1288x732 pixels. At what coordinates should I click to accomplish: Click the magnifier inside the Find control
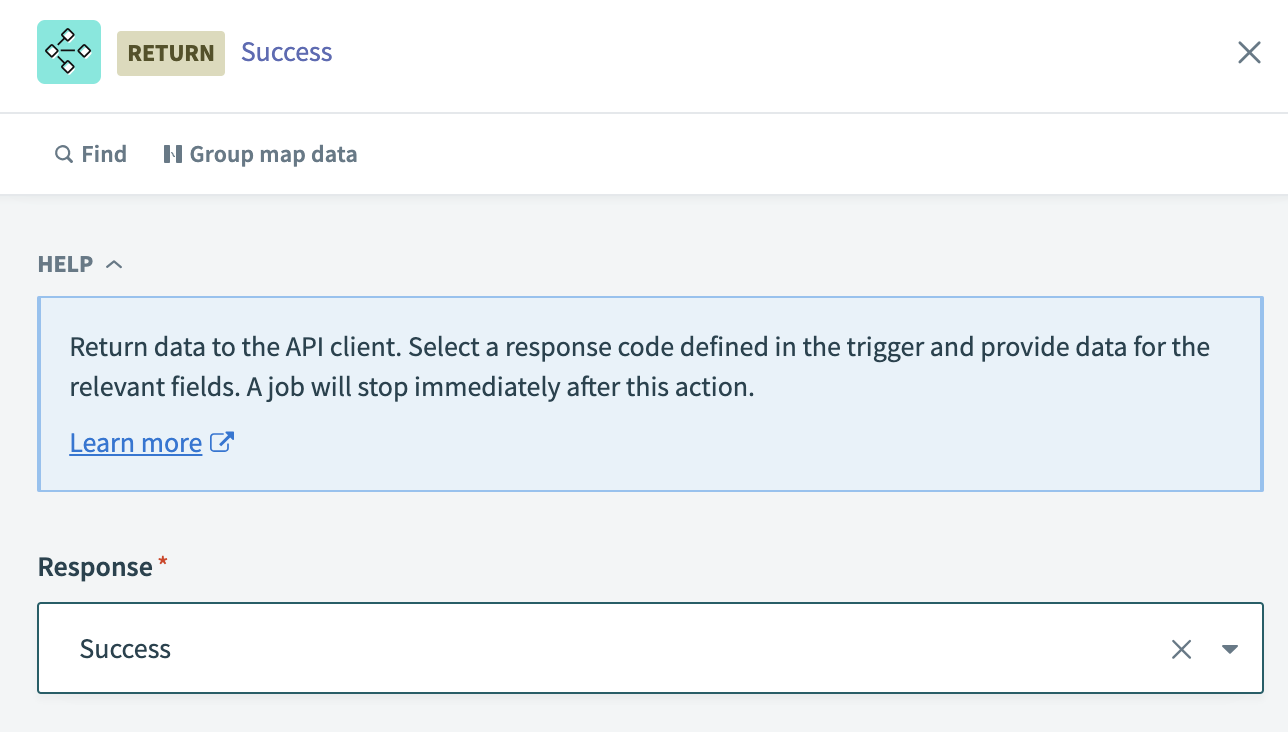tap(64, 154)
